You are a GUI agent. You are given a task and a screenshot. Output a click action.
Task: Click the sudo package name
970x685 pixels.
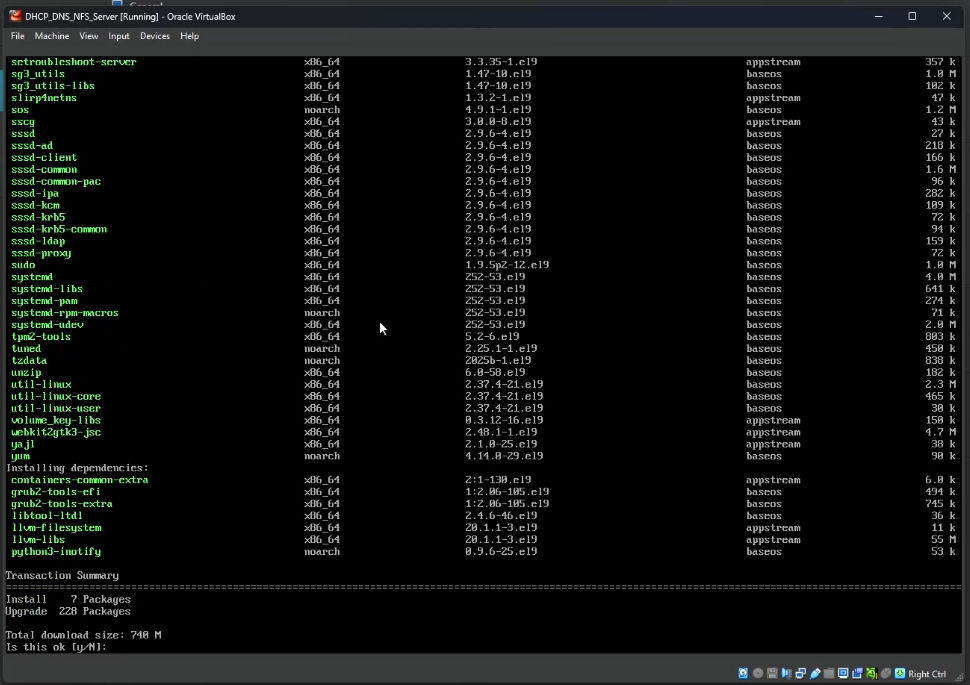[x=23, y=265]
